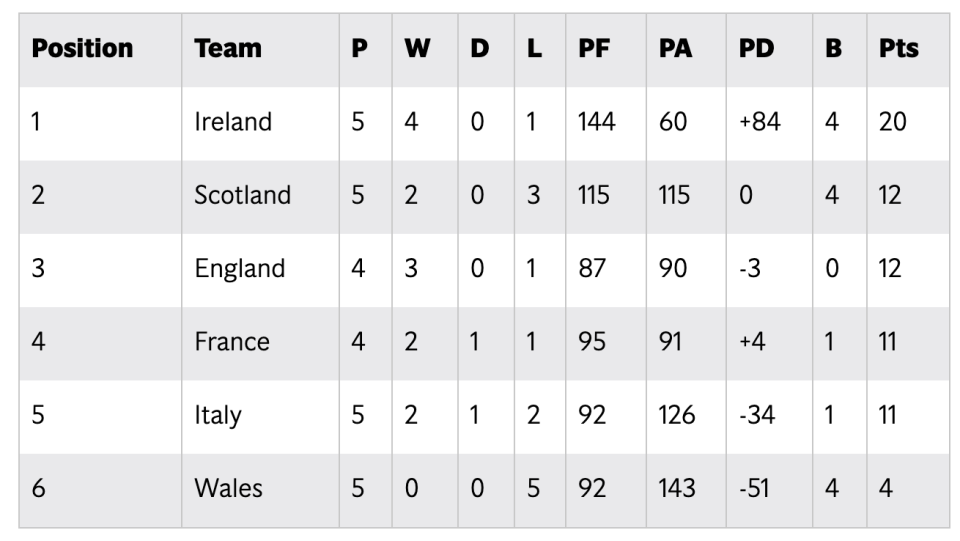Screen dimensions: 960x541
Task: Click the "Position" column header
Action: pos(82,49)
